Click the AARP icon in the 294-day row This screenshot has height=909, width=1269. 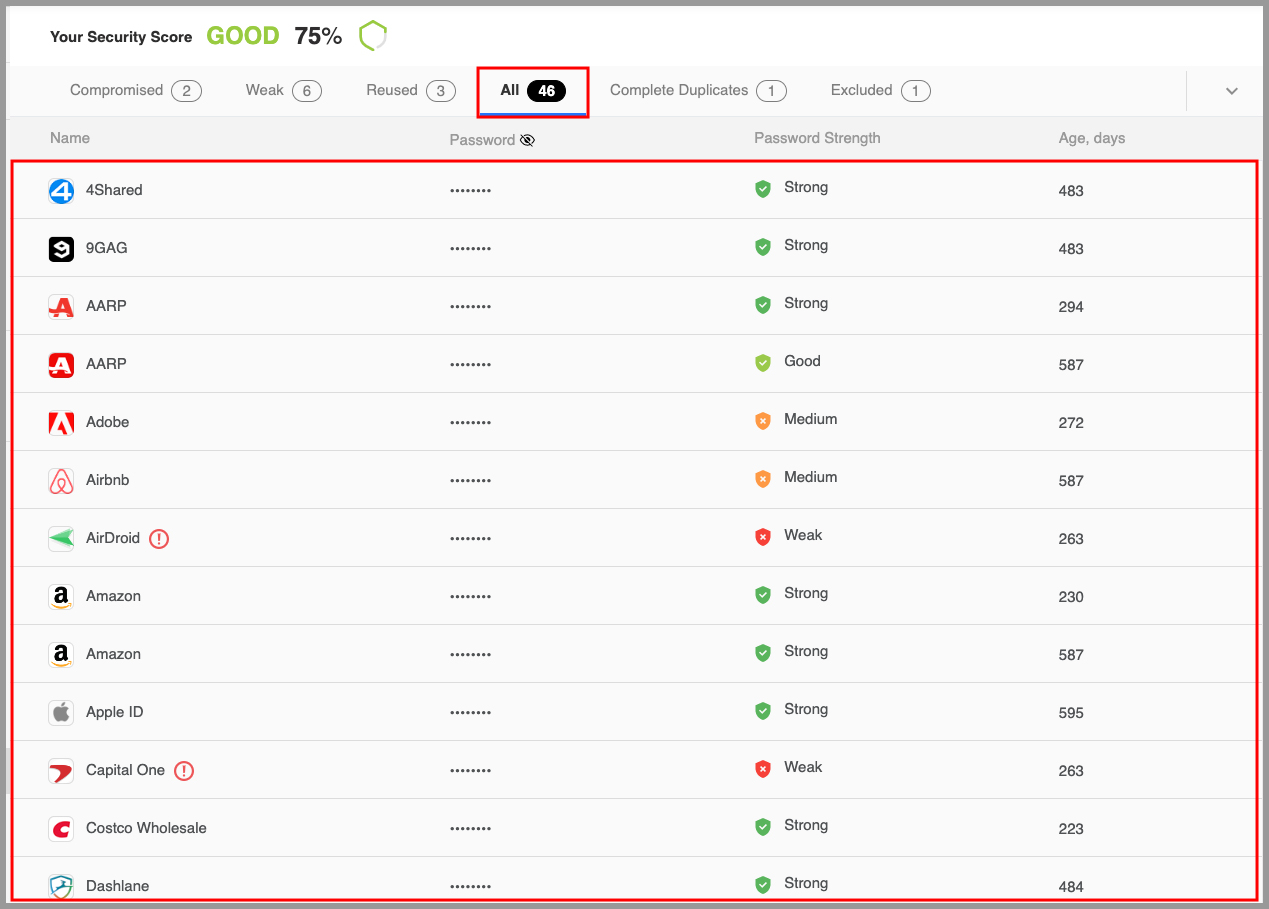click(x=61, y=307)
